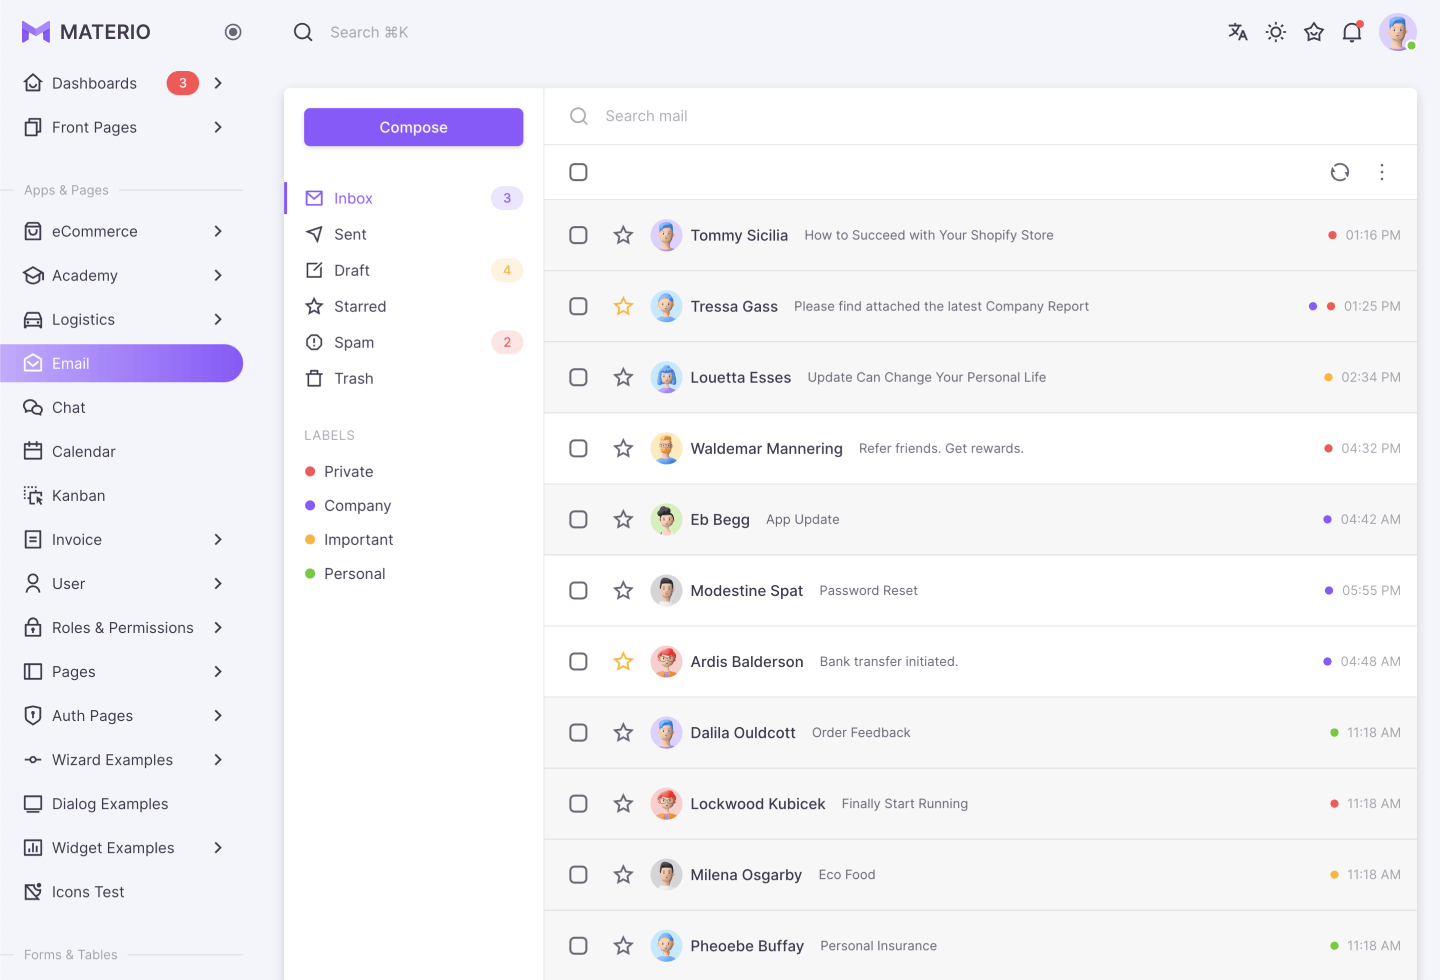1440x980 pixels.
Task: Open the three-dot more options menu
Action: pyautogui.click(x=1382, y=172)
